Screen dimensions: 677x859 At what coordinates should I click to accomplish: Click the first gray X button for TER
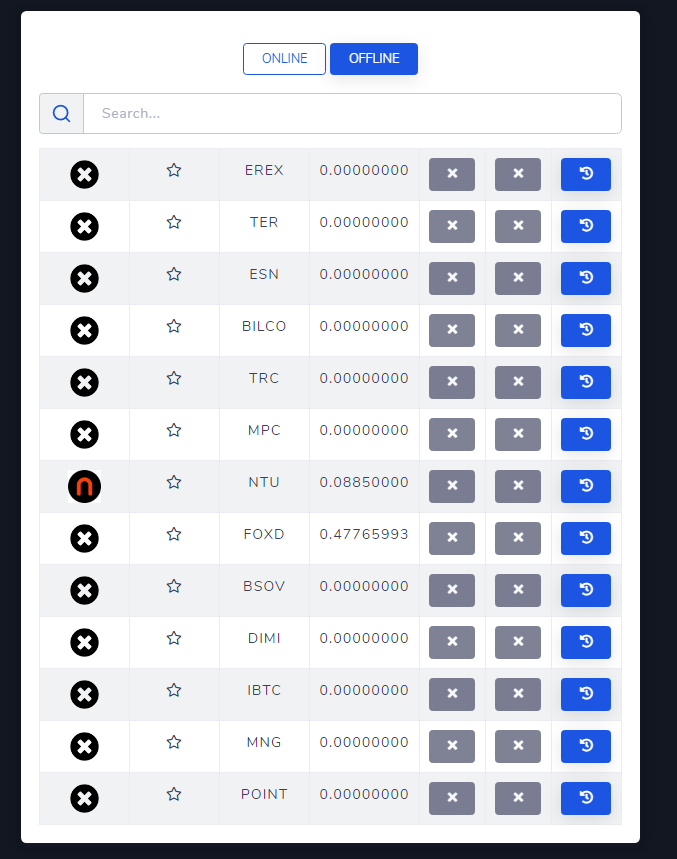click(452, 226)
